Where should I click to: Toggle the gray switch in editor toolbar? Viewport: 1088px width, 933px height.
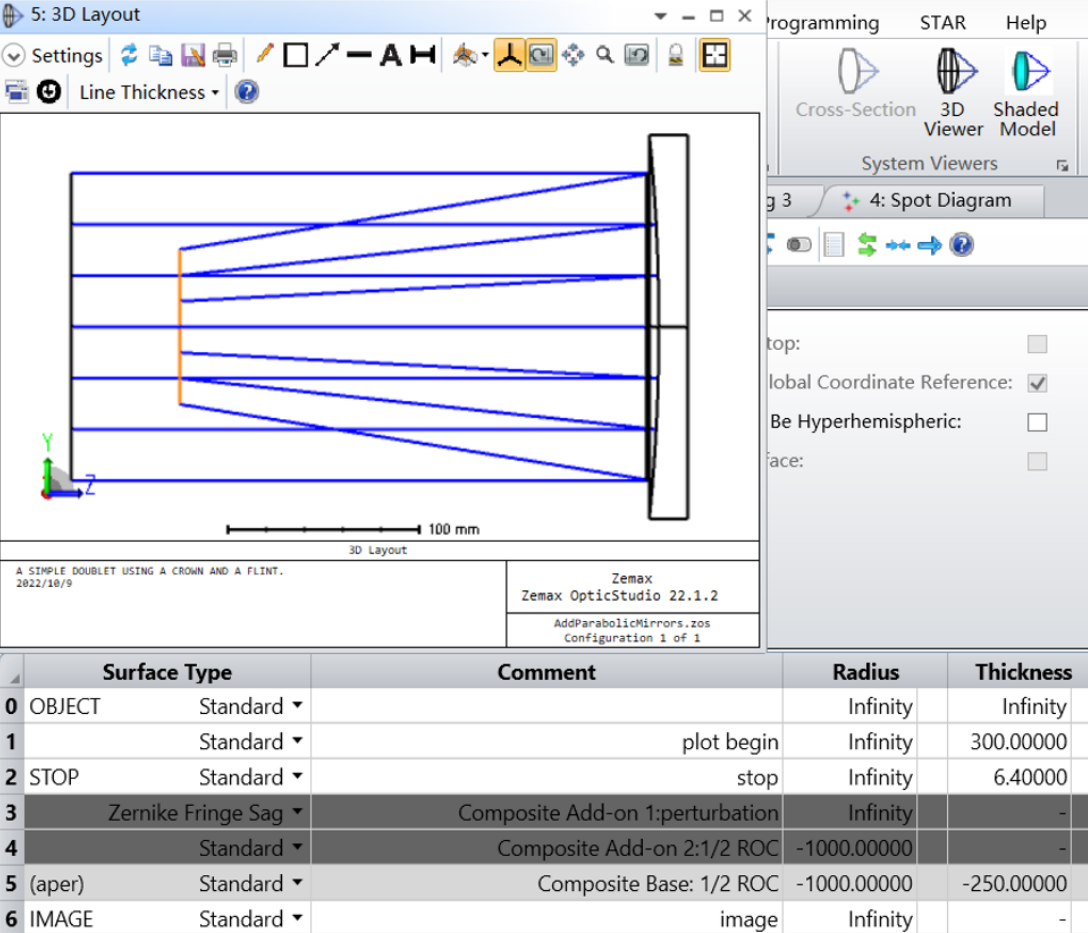coord(799,245)
